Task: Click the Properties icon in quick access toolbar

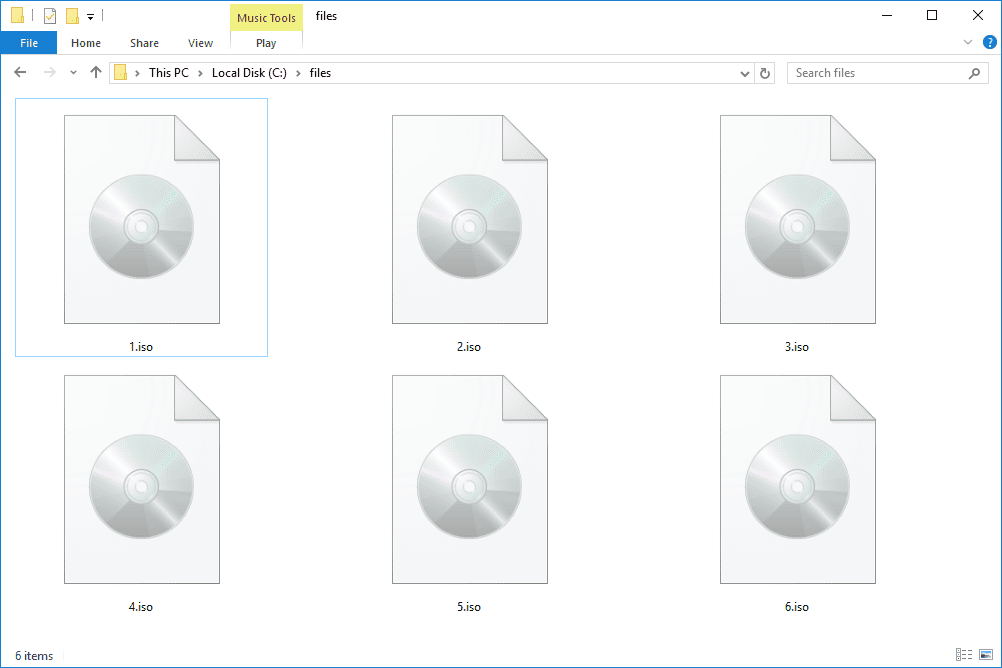Action: 50,16
